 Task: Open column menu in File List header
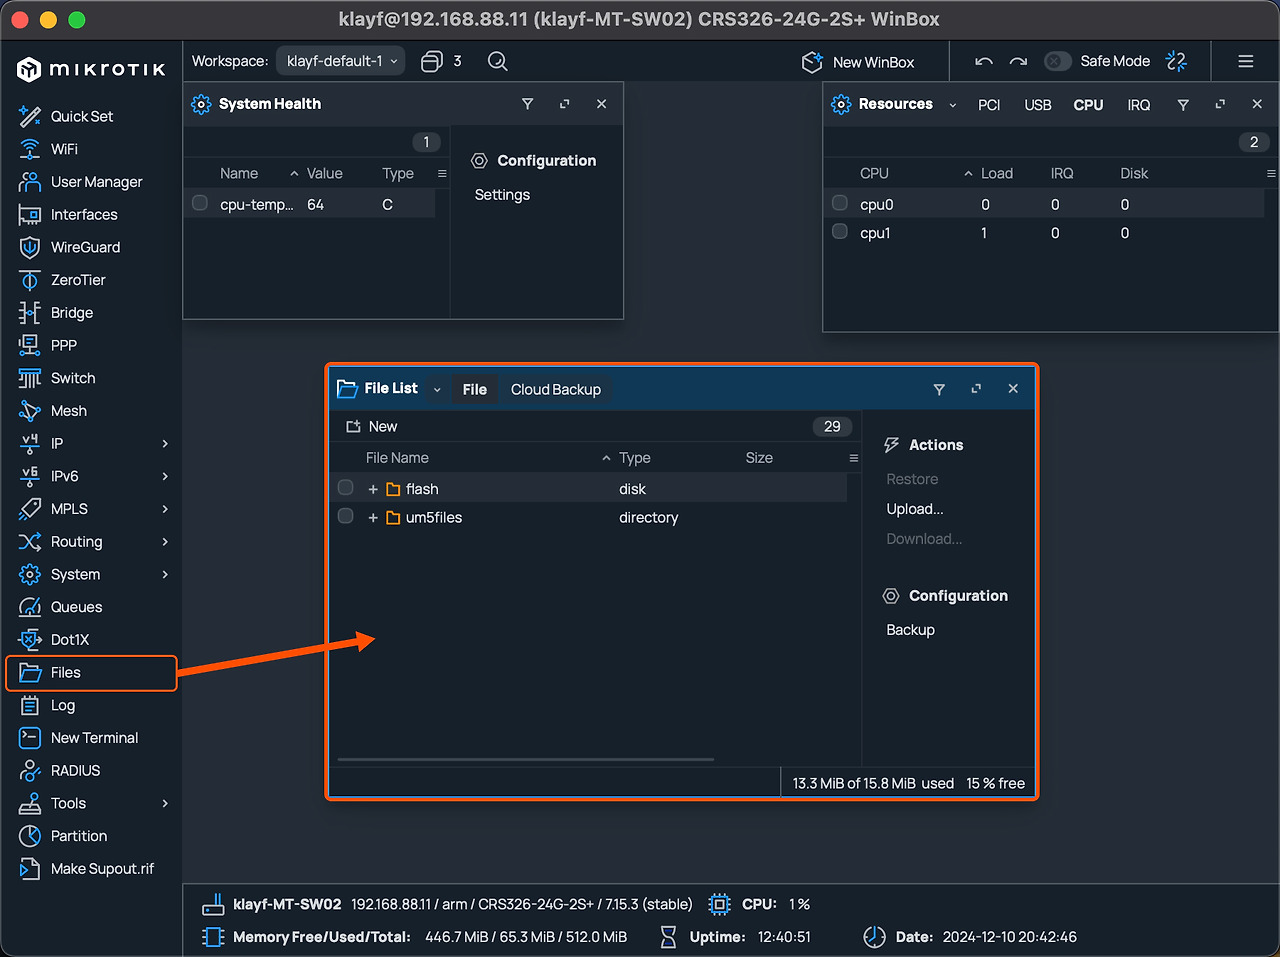point(854,458)
